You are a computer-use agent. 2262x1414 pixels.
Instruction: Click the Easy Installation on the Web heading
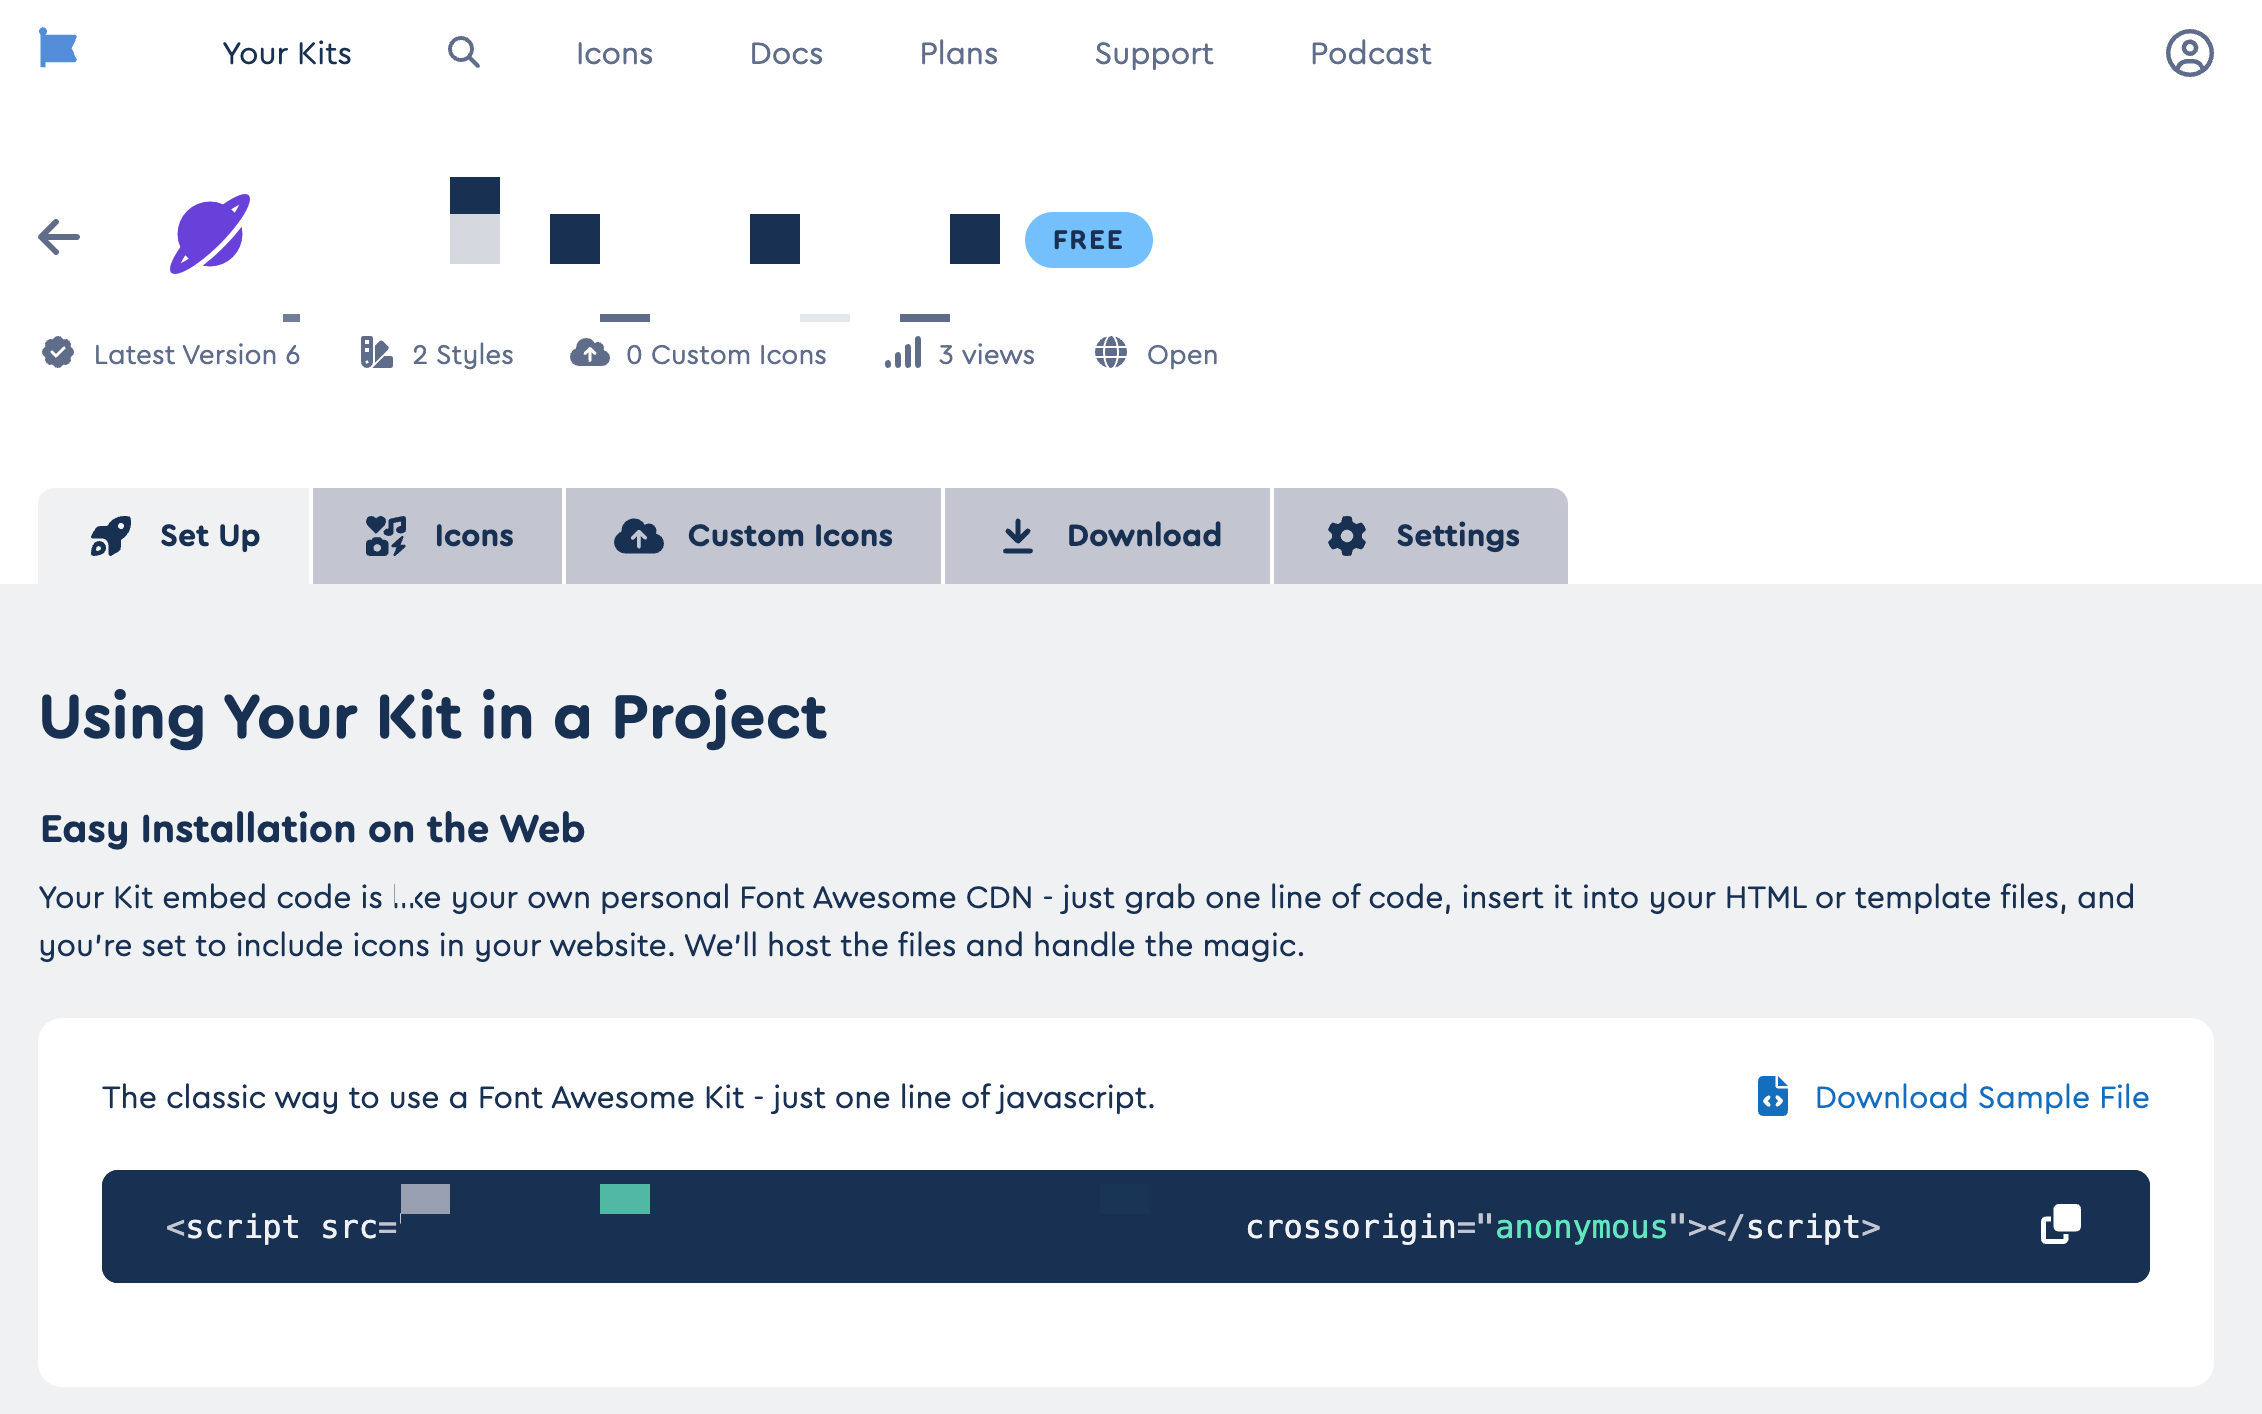click(312, 829)
